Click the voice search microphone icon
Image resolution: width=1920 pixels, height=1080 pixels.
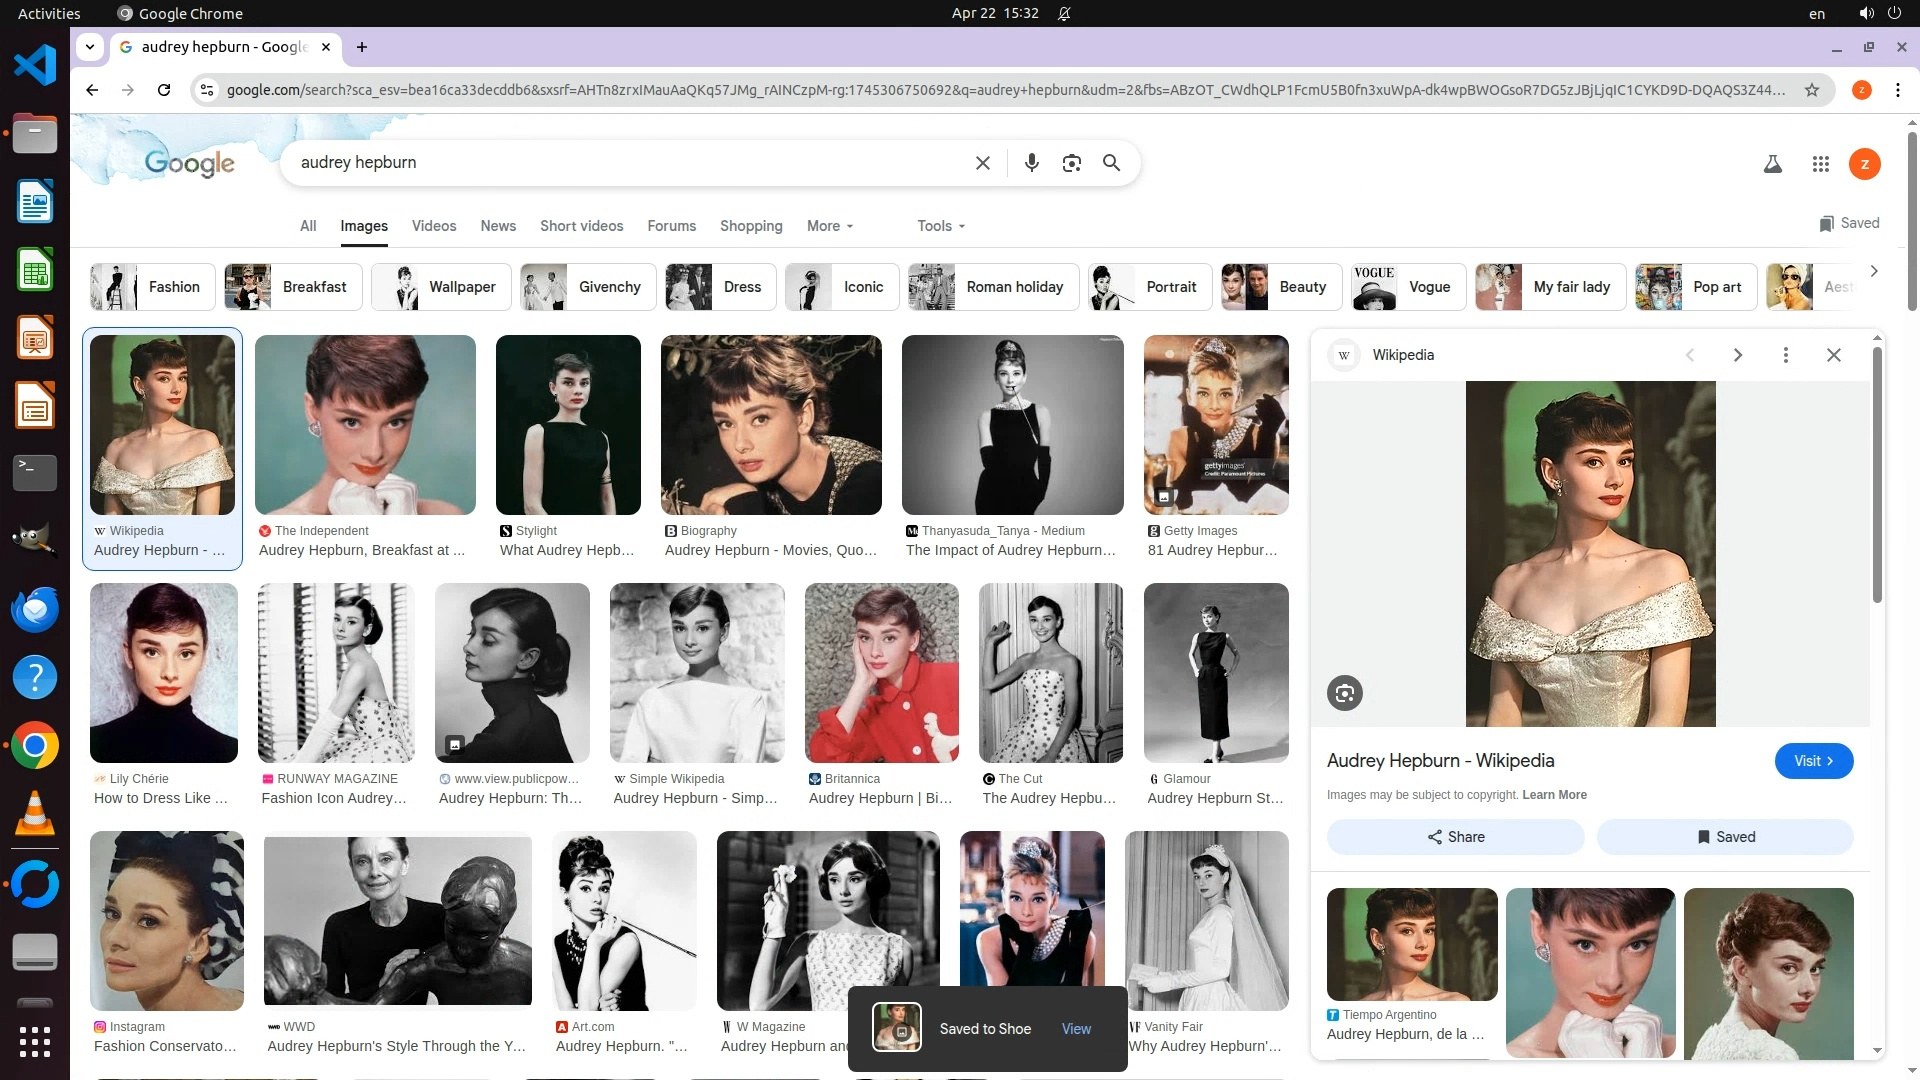[1031, 163]
